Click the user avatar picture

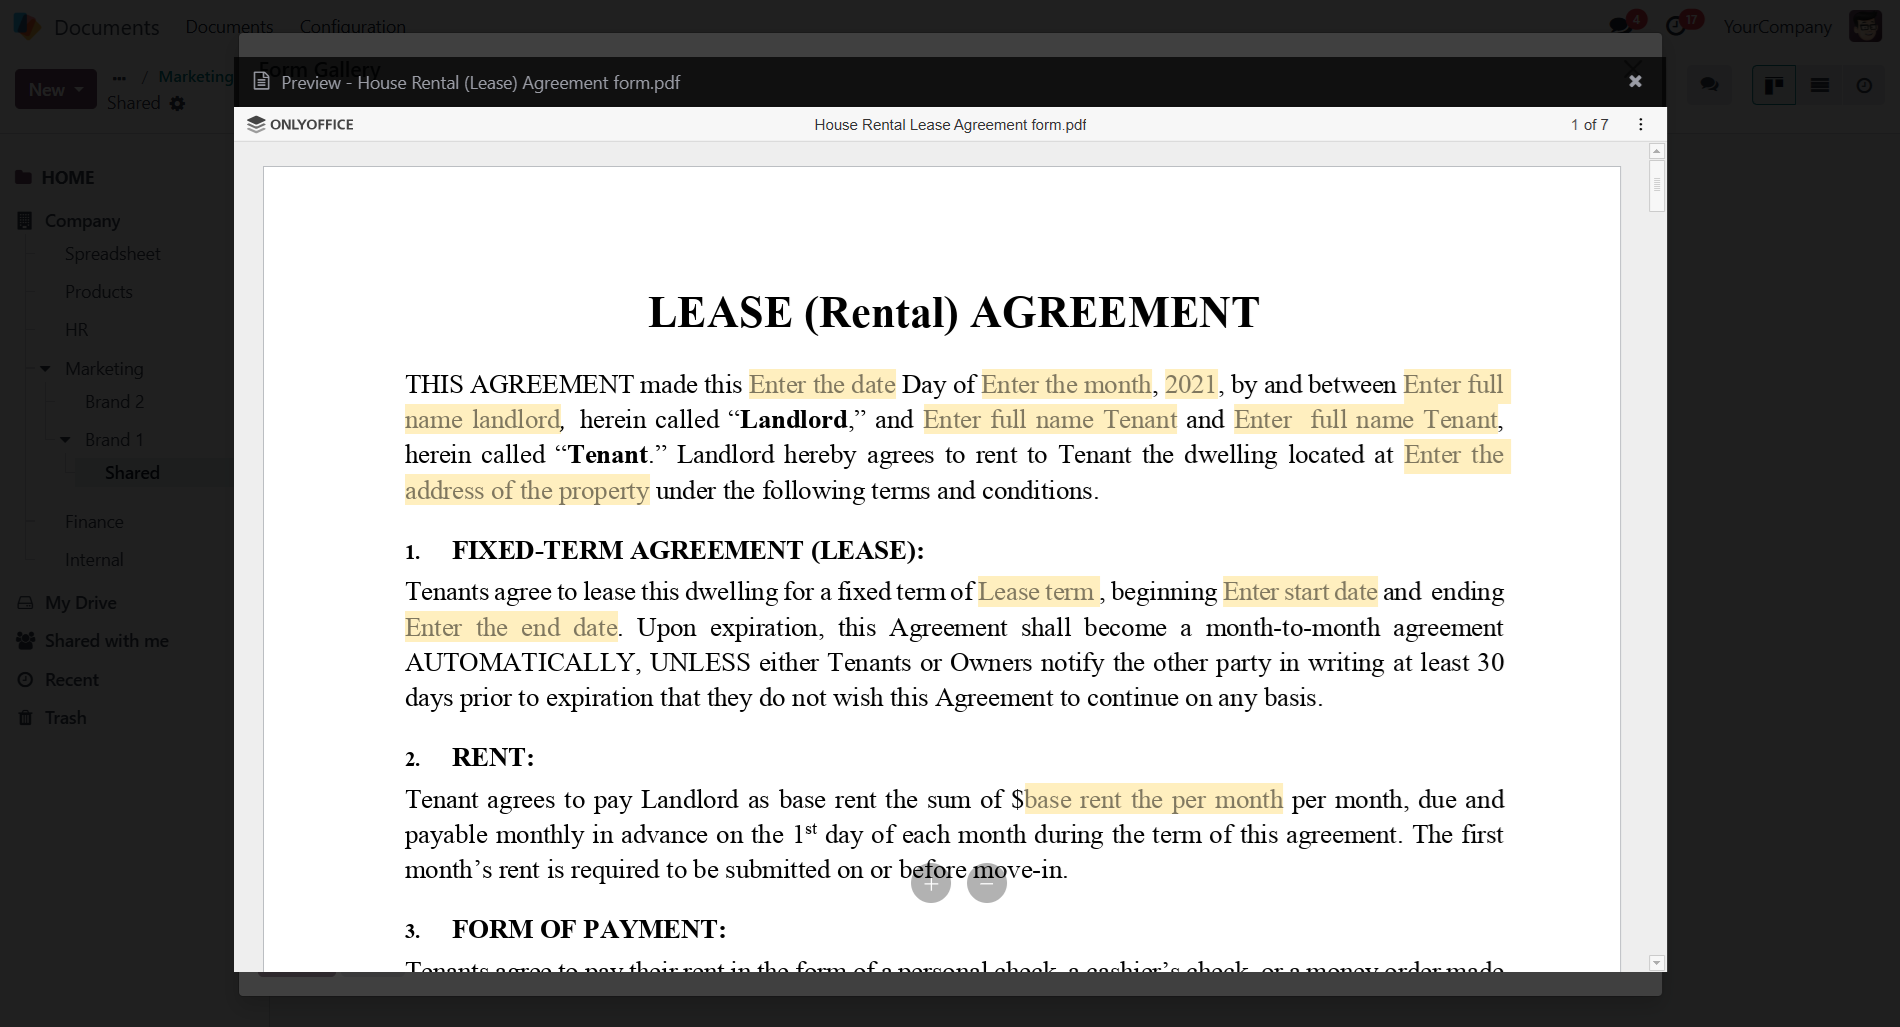[1865, 27]
